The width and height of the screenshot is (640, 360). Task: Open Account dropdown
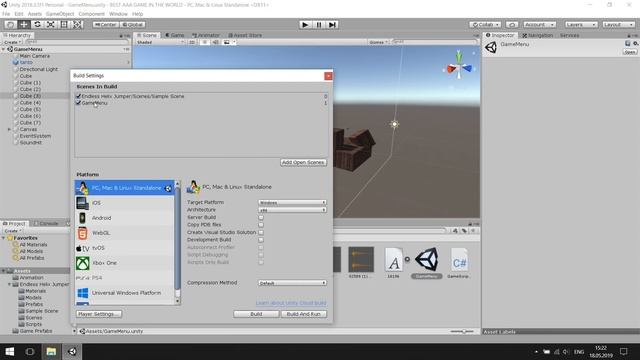click(x=539, y=24)
